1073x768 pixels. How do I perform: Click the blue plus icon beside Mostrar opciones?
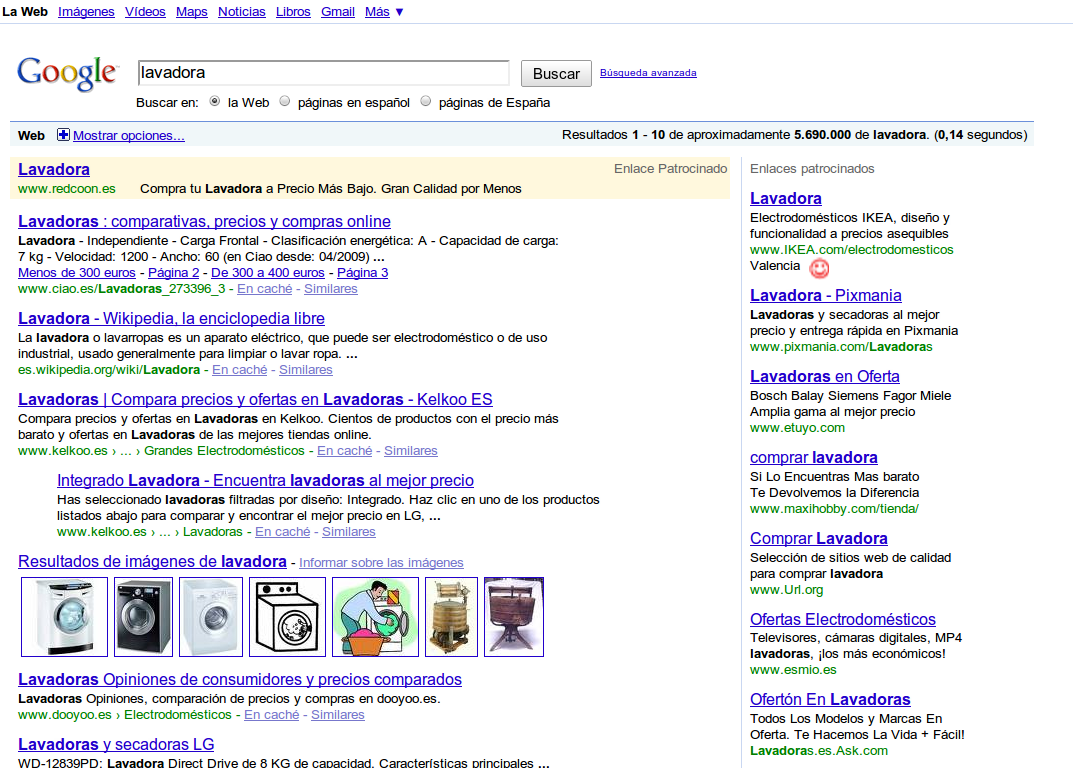tap(64, 135)
